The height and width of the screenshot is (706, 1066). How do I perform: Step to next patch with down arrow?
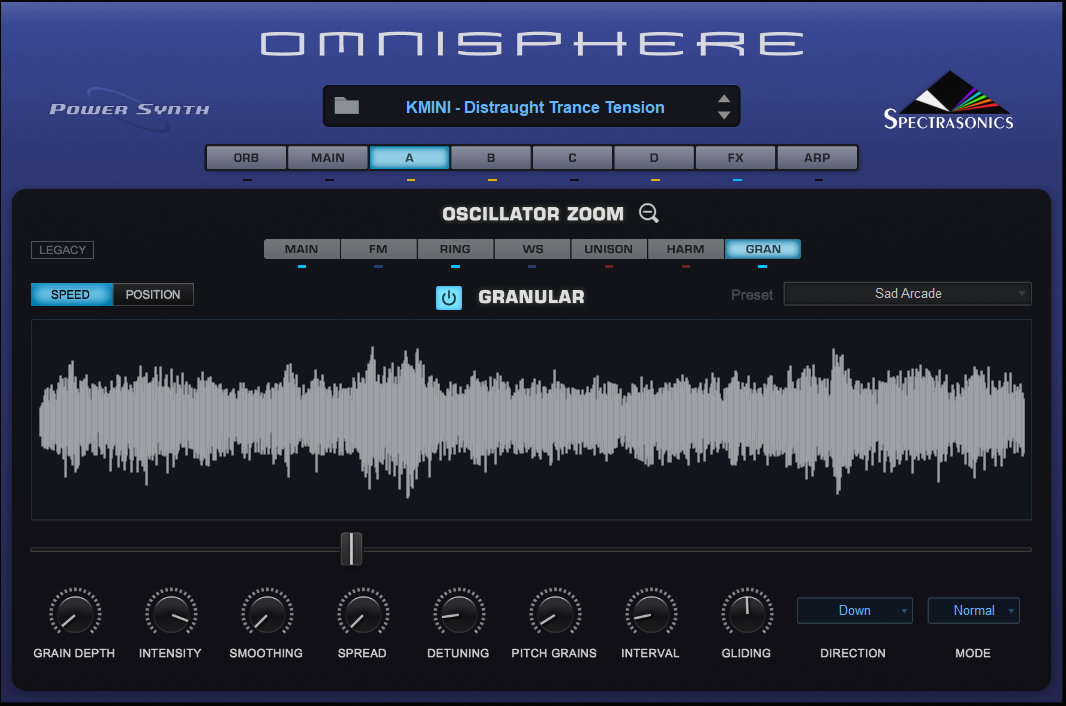724,115
